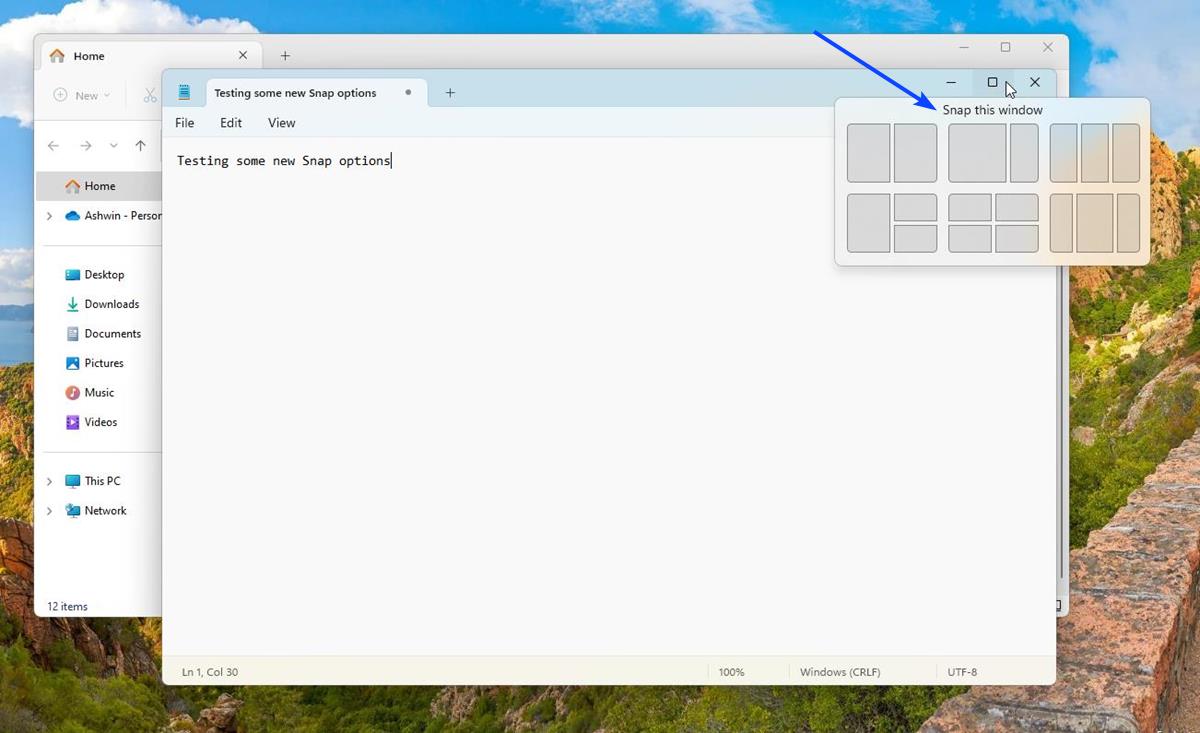The width and height of the screenshot is (1200, 733).
Task: Add a new Notepad tab
Action: click(450, 93)
